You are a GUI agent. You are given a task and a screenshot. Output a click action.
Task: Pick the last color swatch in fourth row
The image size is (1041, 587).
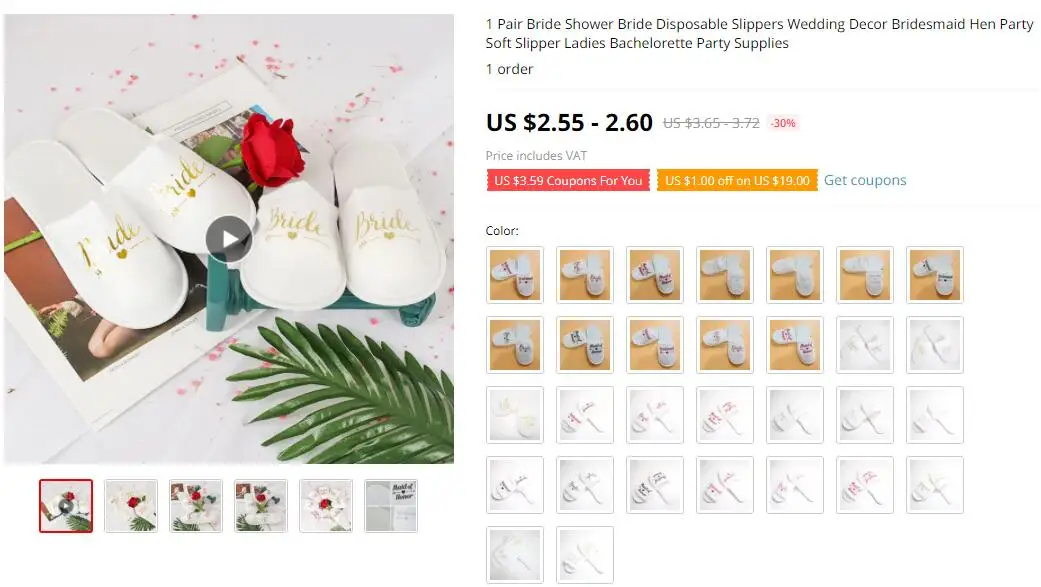tap(934, 485)
